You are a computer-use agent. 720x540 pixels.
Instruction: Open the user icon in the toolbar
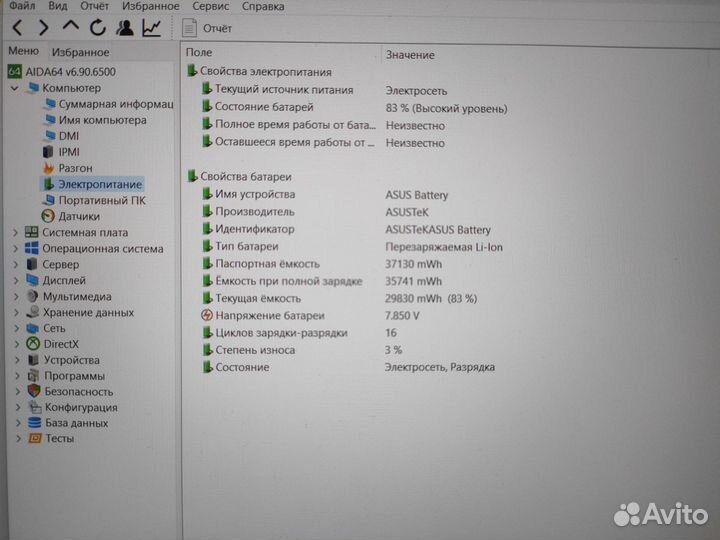tap(124, 28)
